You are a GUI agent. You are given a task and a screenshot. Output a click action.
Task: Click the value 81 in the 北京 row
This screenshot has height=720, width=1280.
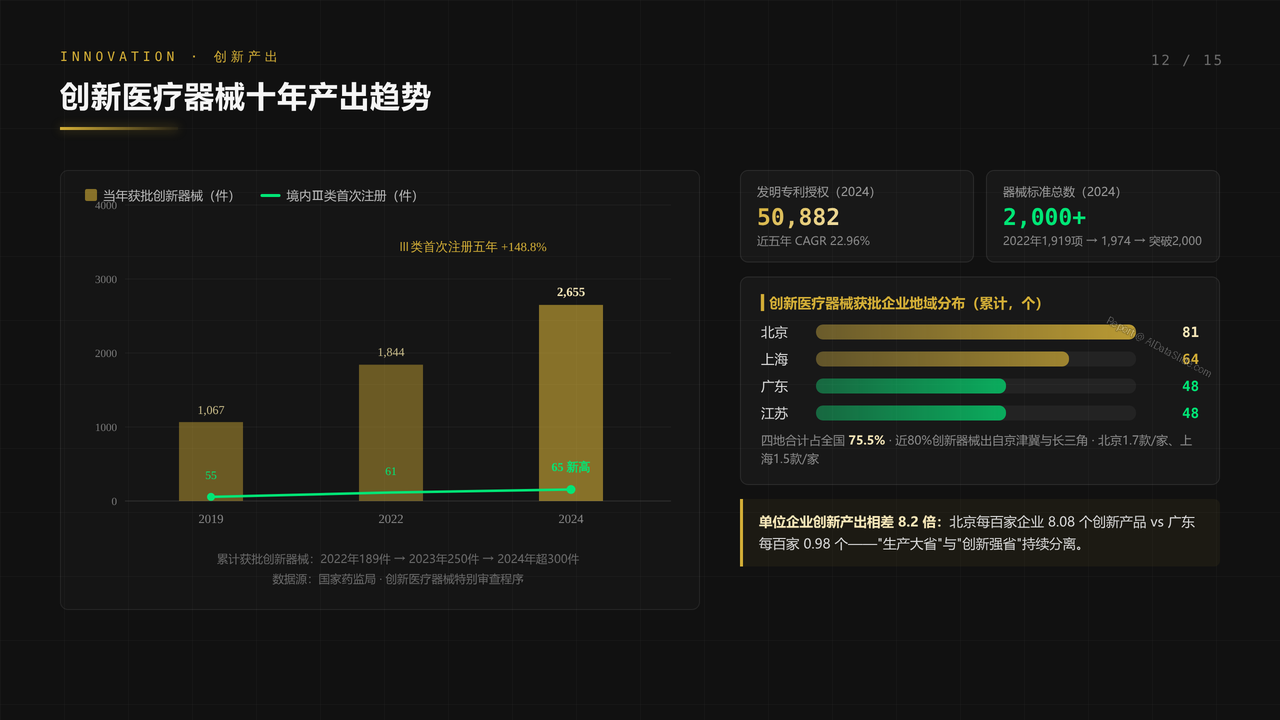tap(1190, 332)
